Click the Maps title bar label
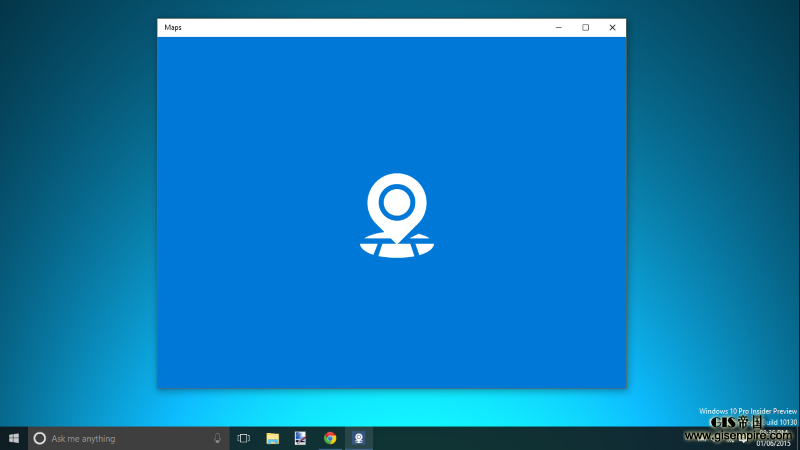This screenshot has width=800, height=450. click(173, 28)
